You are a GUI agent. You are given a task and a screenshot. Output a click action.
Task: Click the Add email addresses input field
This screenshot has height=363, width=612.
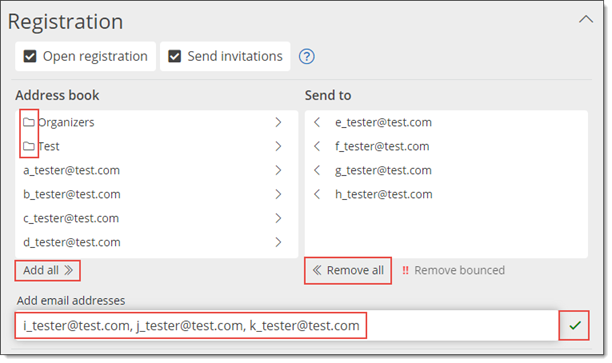coord(286,326)
